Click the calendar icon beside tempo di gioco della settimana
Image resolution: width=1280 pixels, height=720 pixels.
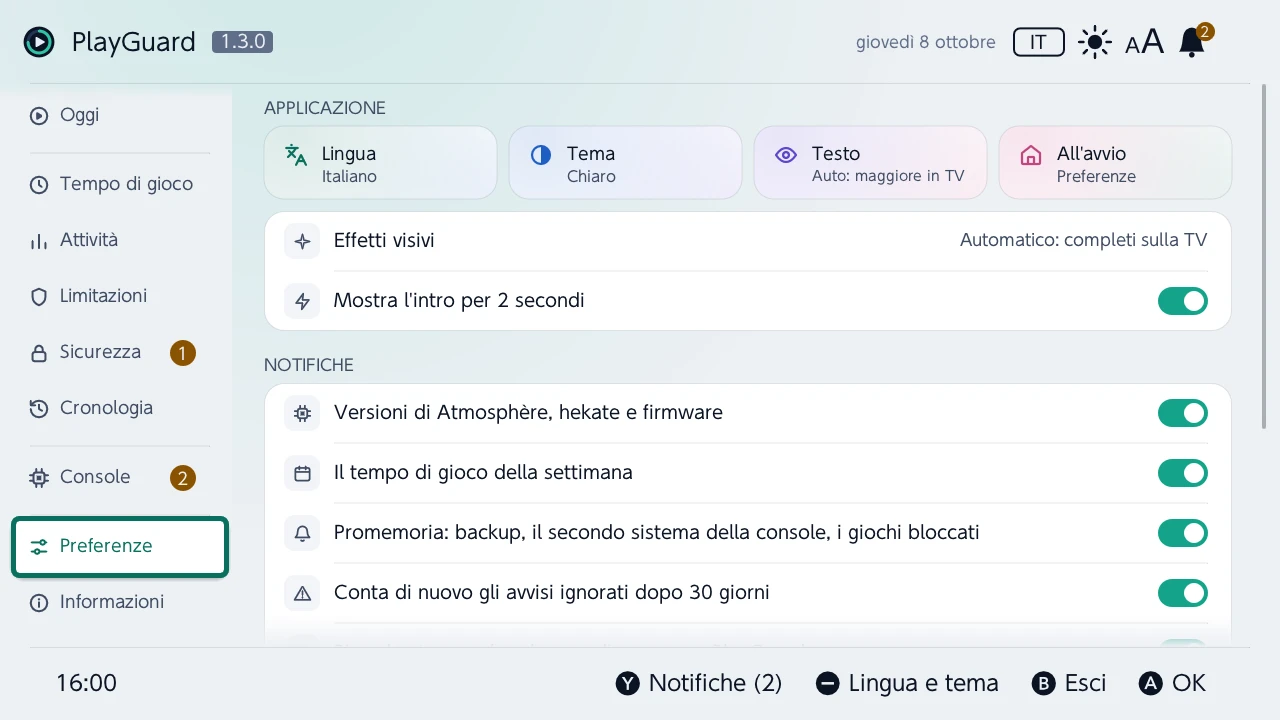pos(302,473)
